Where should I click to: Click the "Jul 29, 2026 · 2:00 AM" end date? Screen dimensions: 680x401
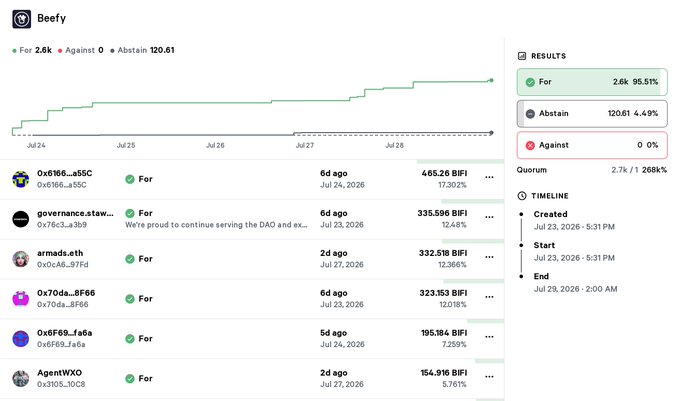pyautogui.click(x=575, y=289)
